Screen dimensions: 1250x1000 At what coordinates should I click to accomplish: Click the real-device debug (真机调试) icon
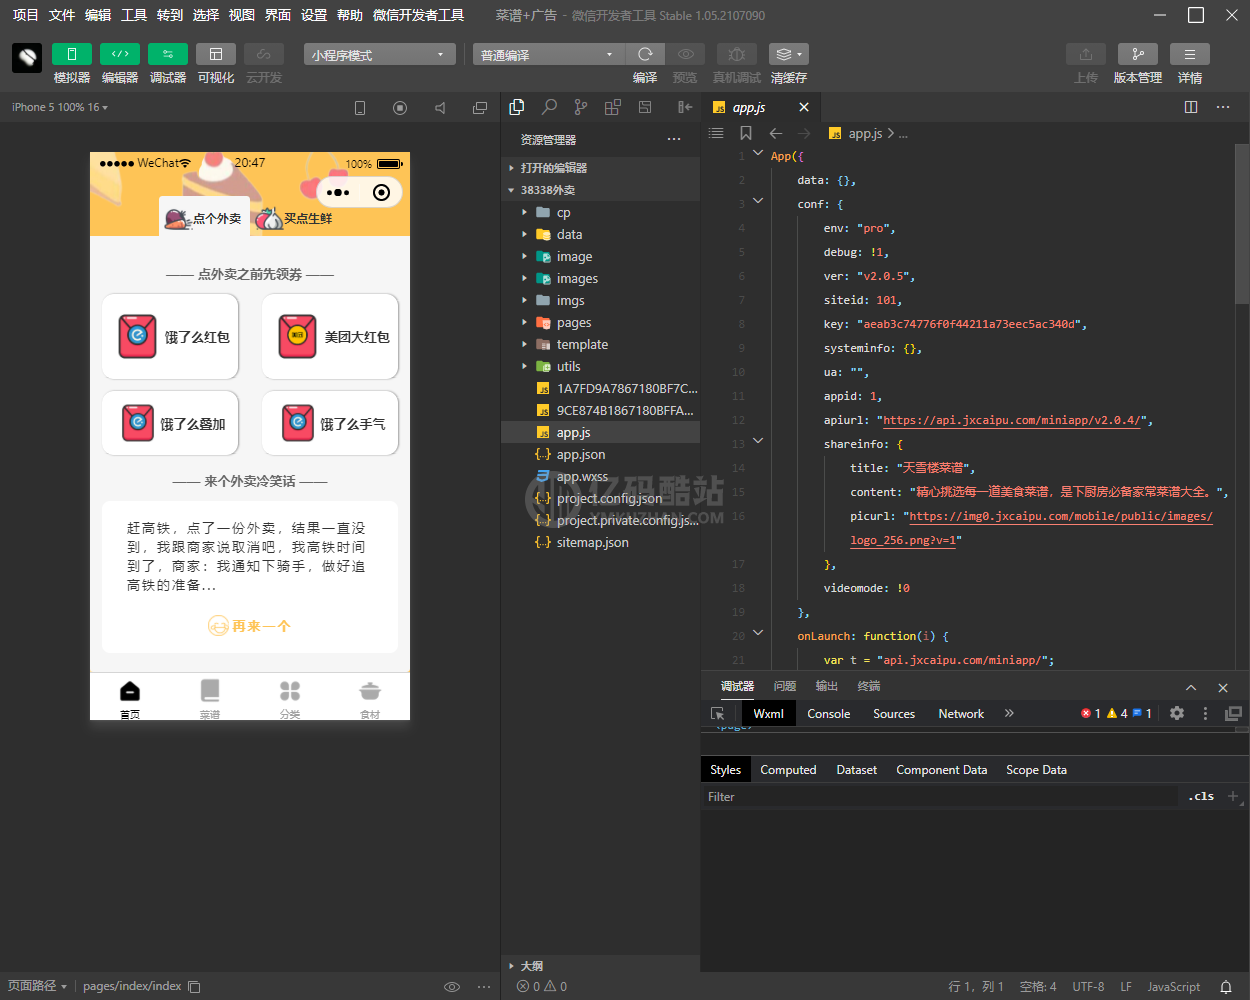(737, 54)
